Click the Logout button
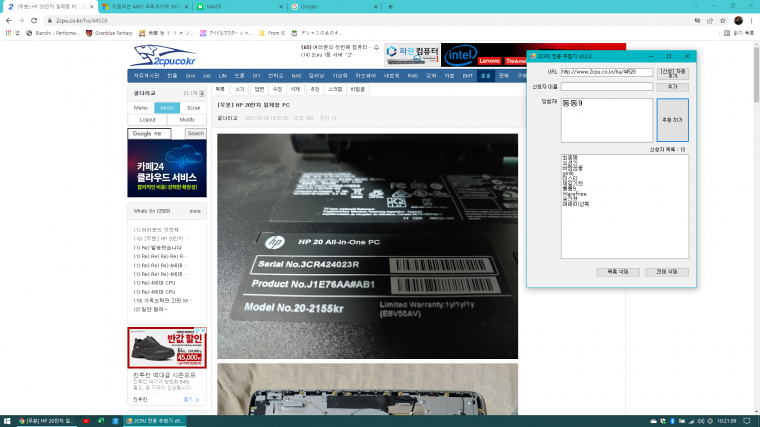 147,119
